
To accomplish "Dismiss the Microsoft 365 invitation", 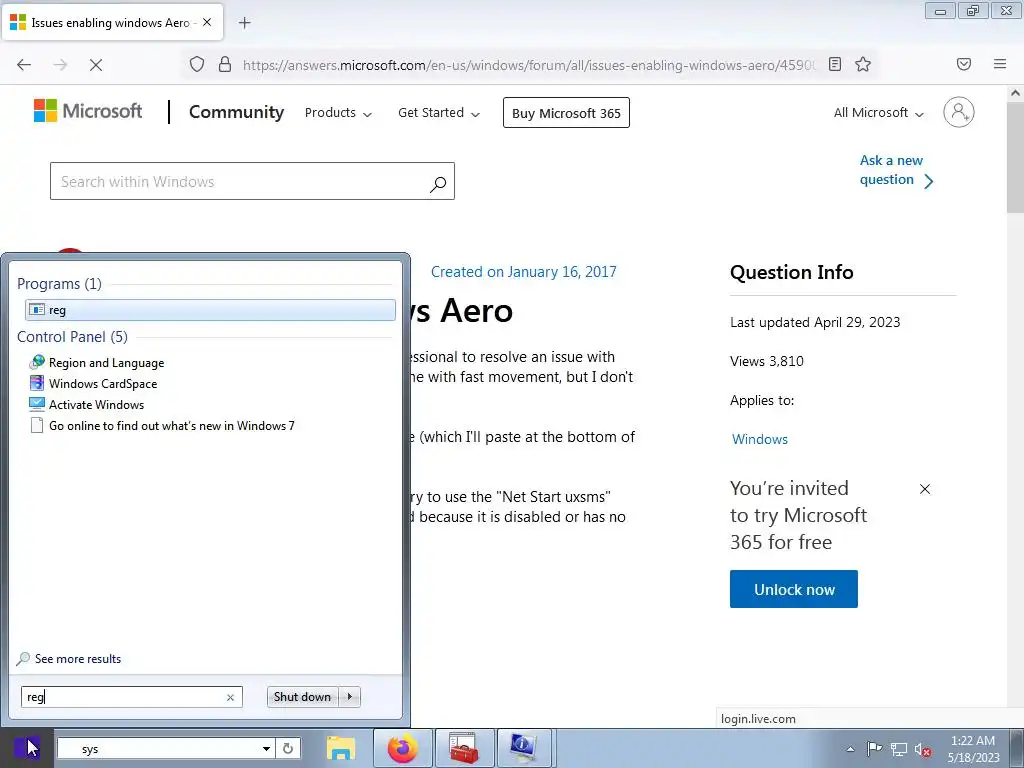I will [x=925, y=488].
